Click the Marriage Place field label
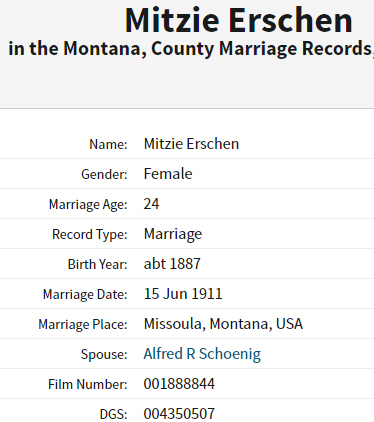The width and height of the screenshot is (374, 422). pos(83,324)
